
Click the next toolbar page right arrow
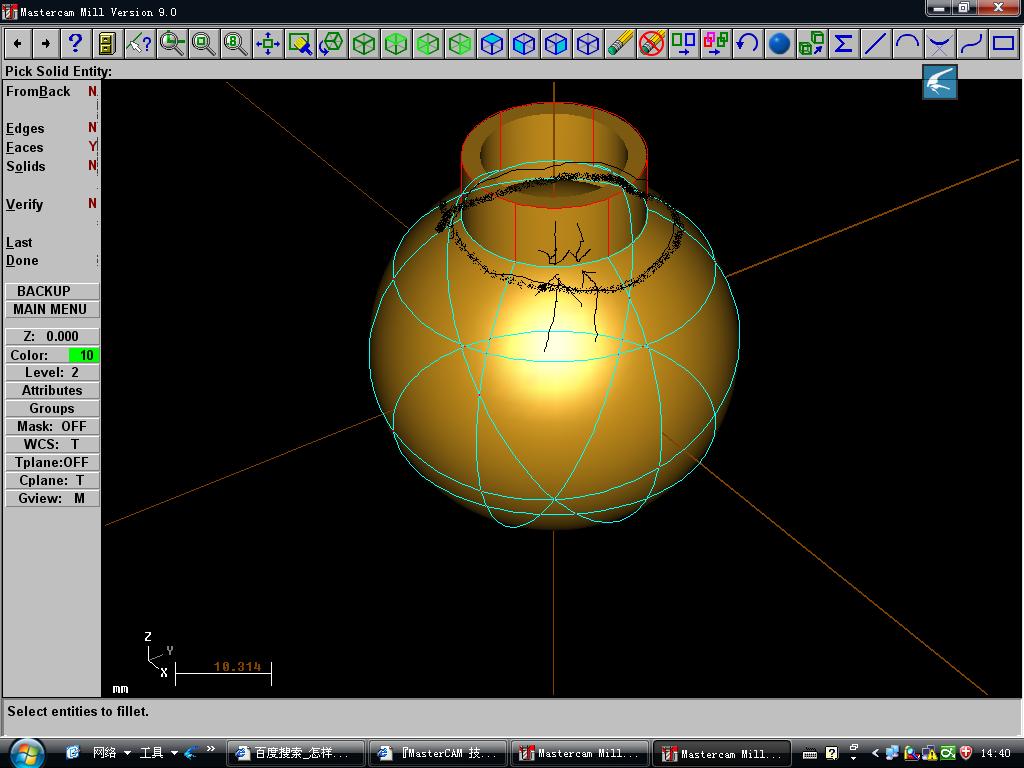click(x=46, y=44)
